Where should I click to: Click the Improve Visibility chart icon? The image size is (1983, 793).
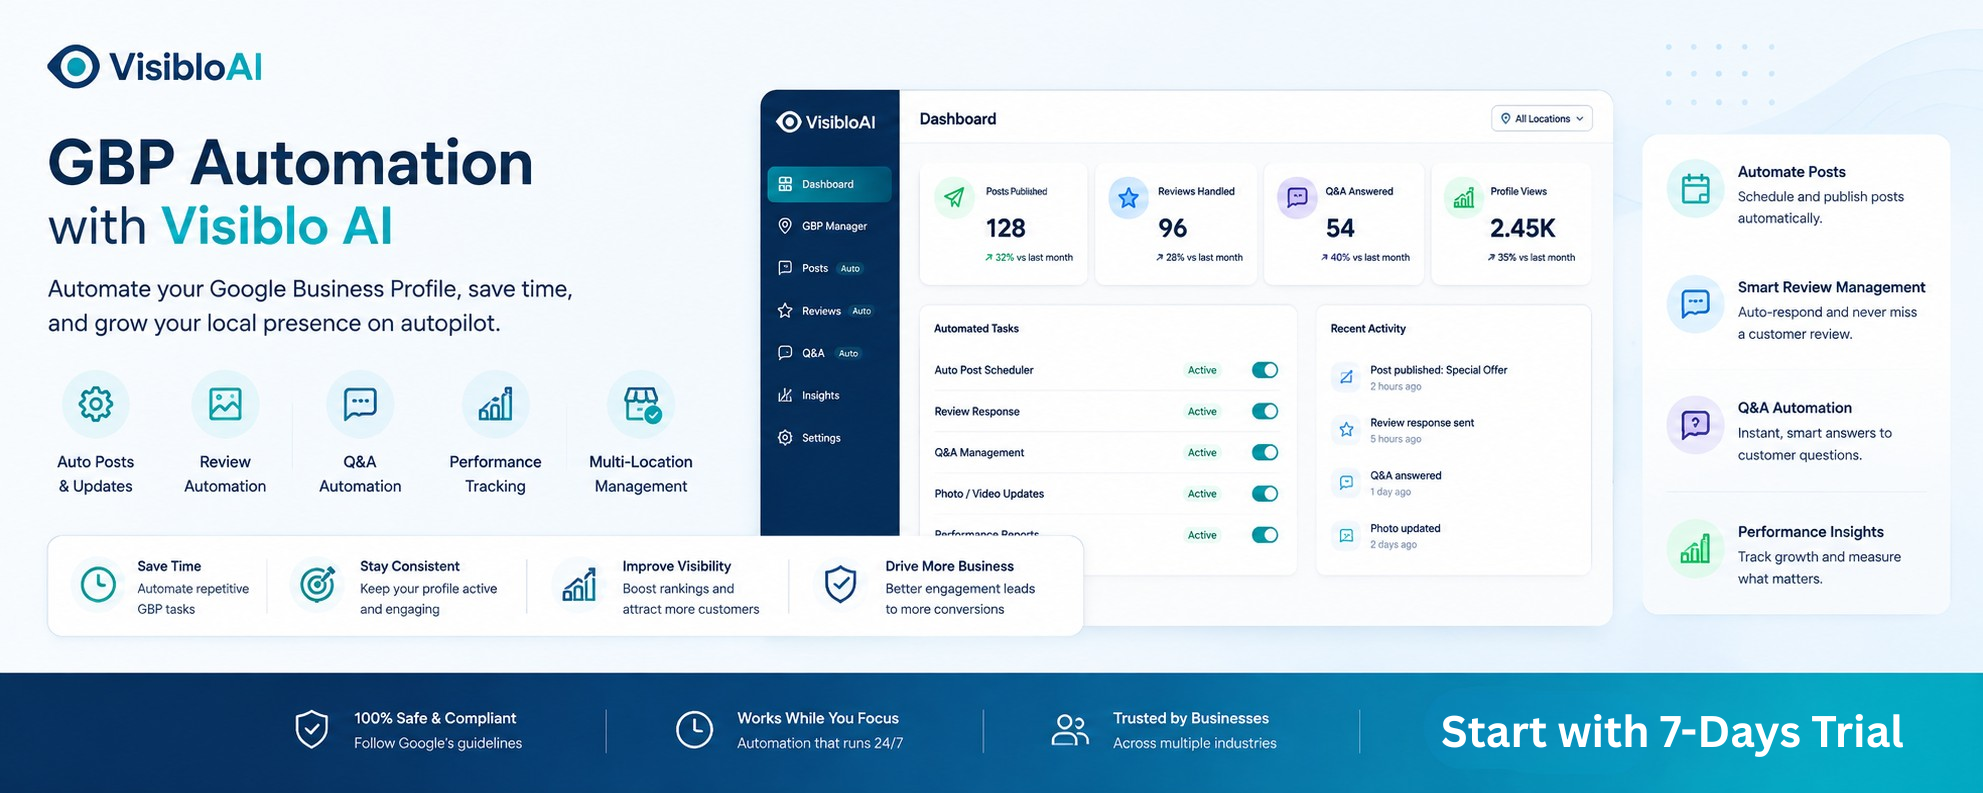pyautogui.click(x=579, y=584)
